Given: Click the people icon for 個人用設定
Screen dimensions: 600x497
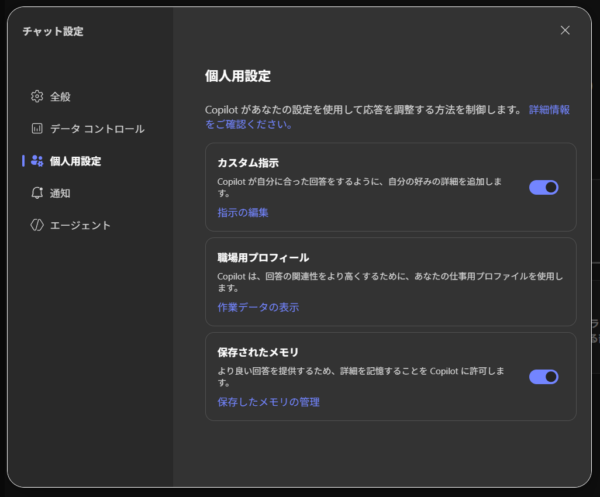Looking at the screenshot, I should (x=37, y=161).
